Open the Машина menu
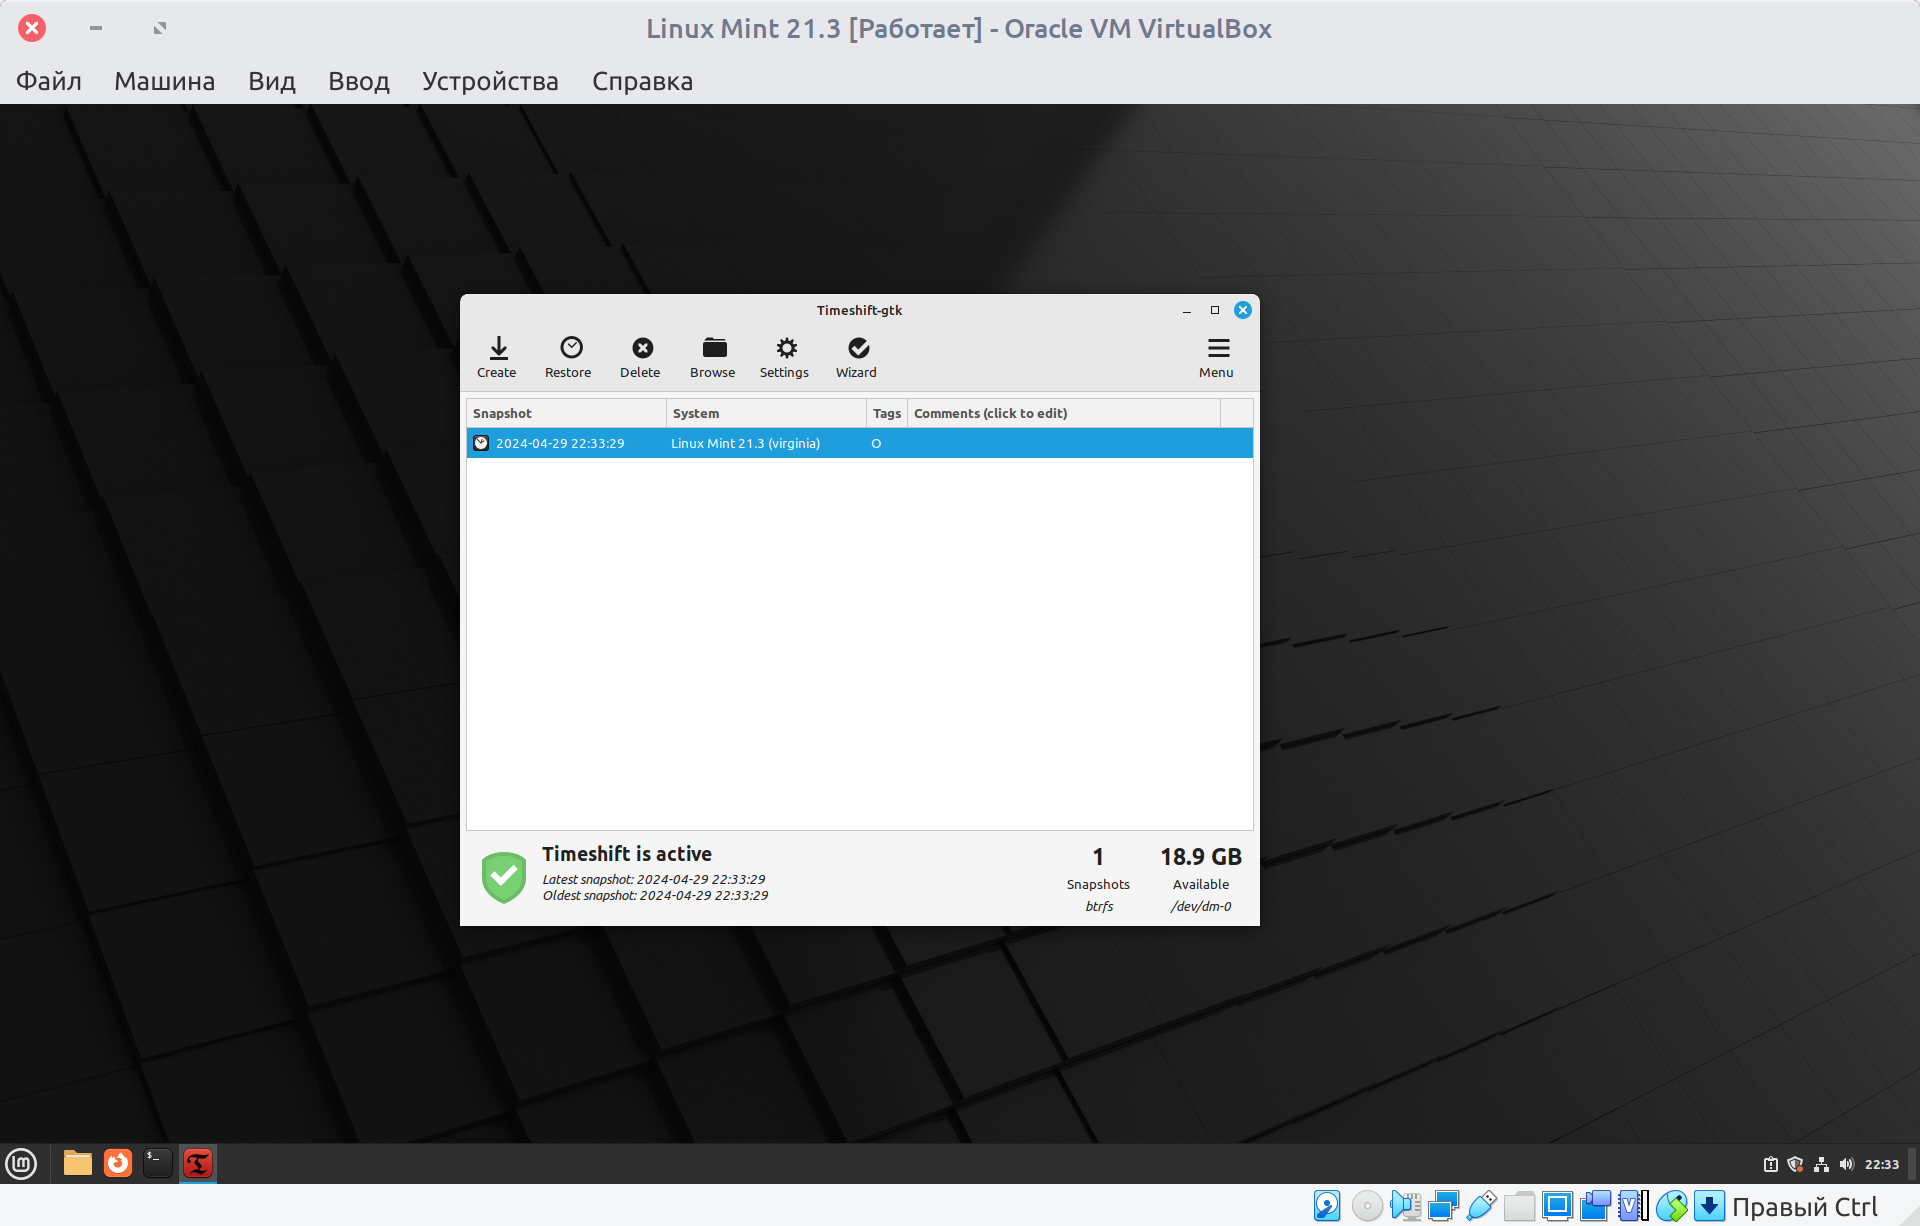 (164, 81)
